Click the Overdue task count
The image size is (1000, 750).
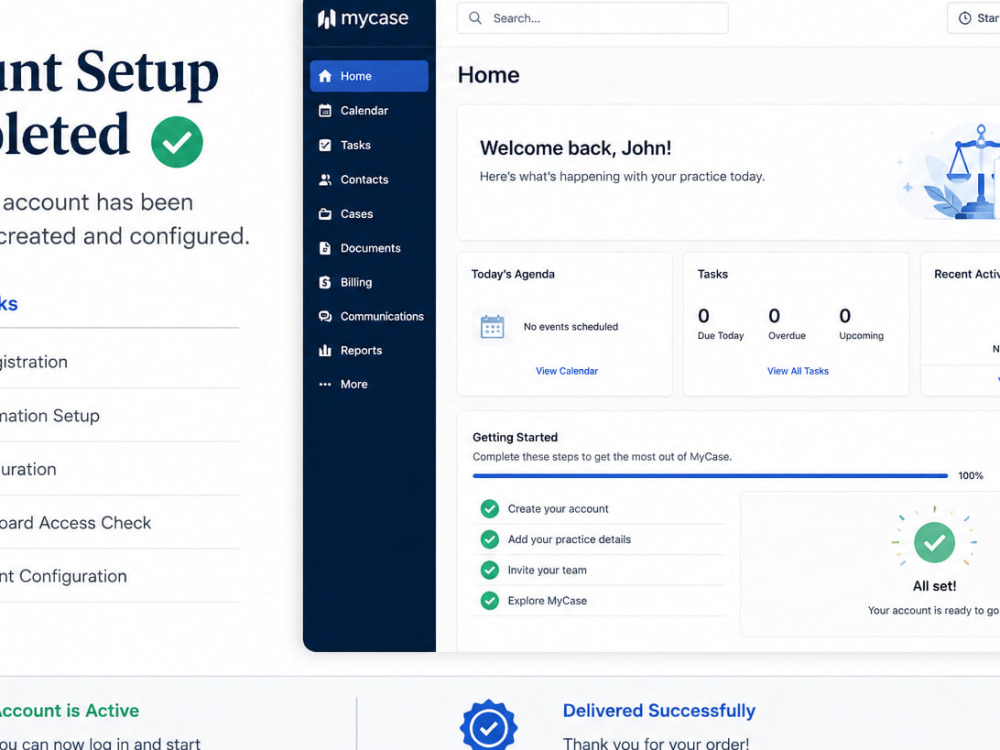774,316
